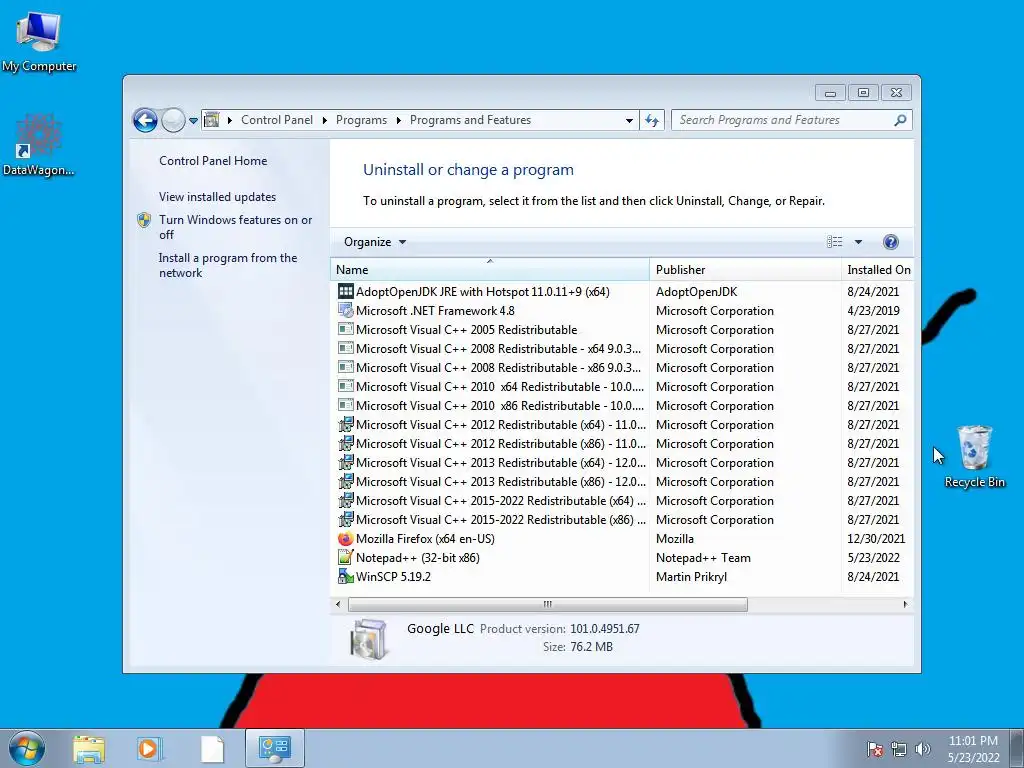
Task: Open Windows Explorer from the taskbar
Action: 89,749
